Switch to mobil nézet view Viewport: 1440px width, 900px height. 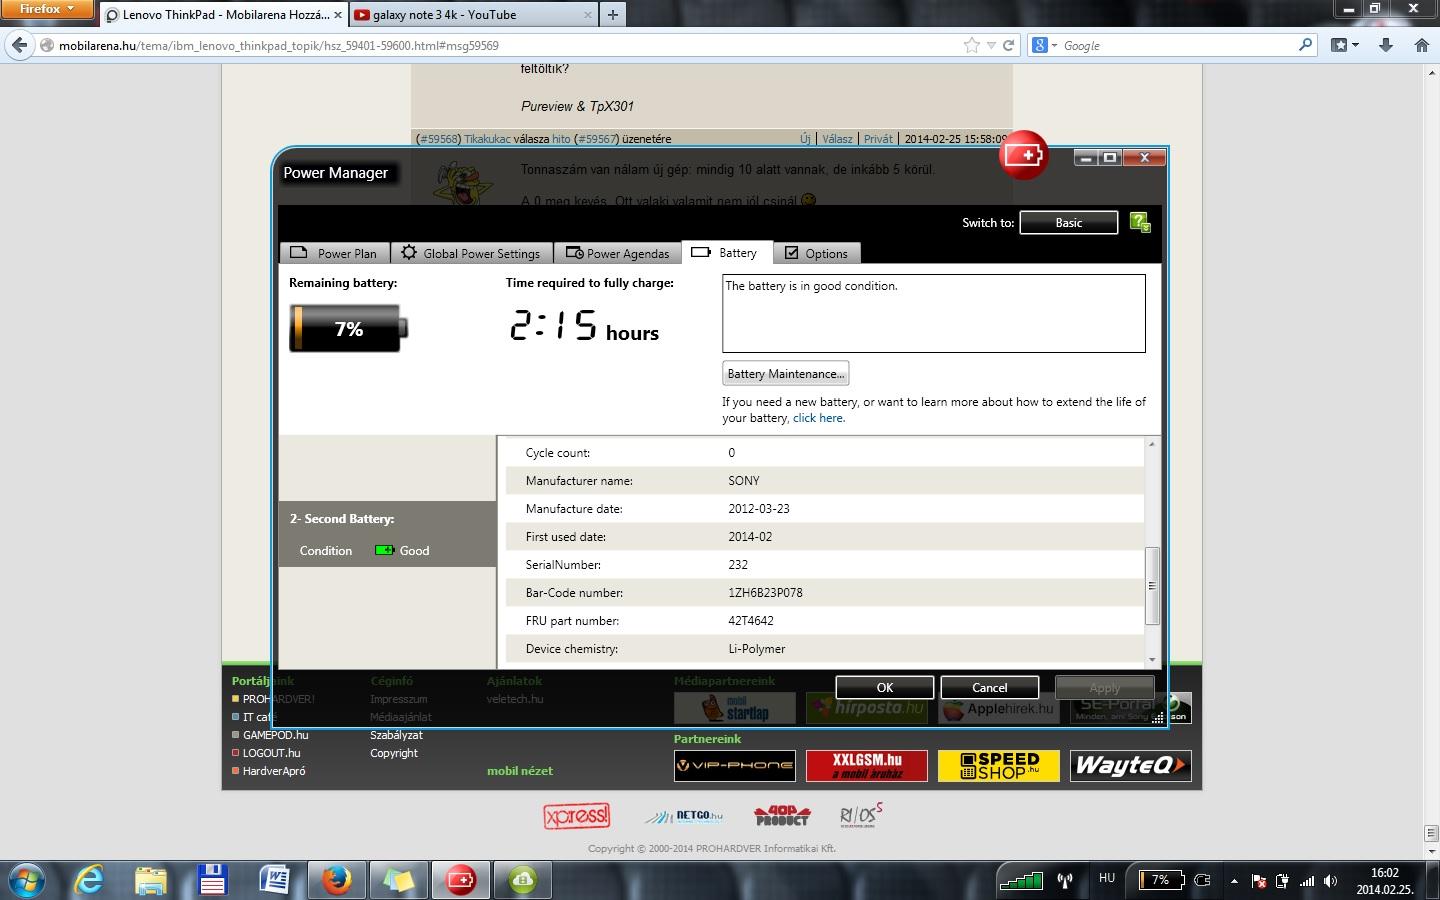[520, 771]
